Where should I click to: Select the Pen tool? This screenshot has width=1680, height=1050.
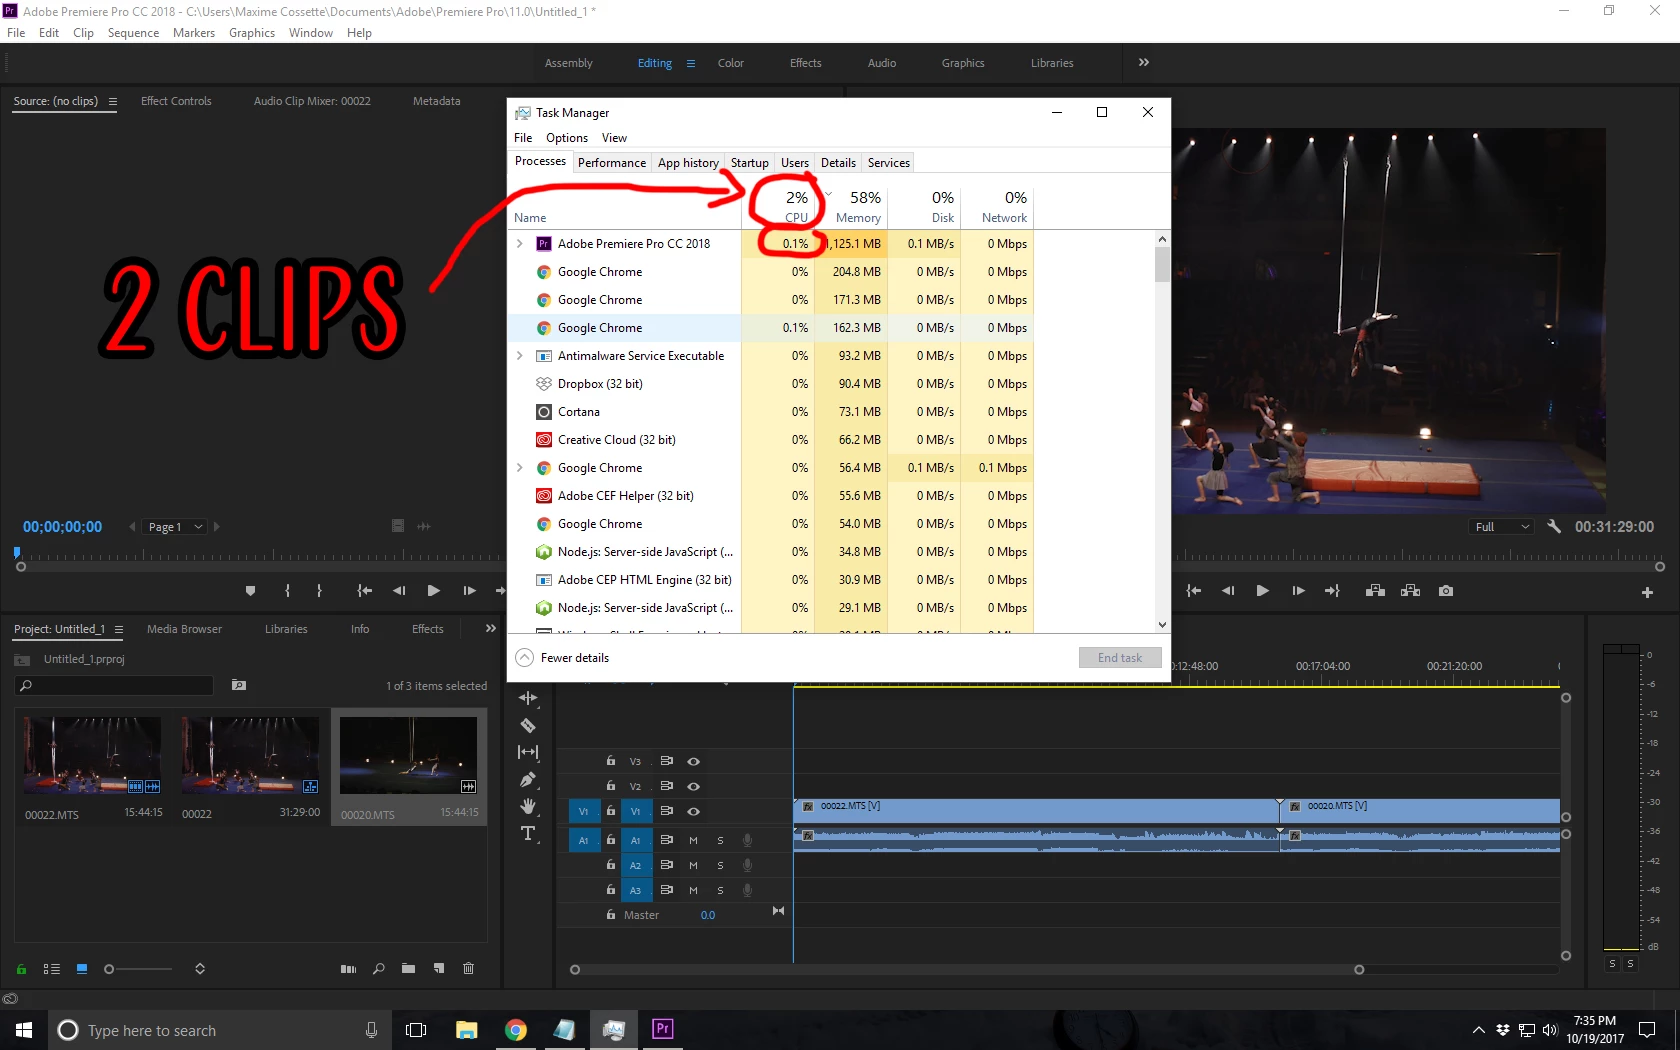(x=528, y=780)
